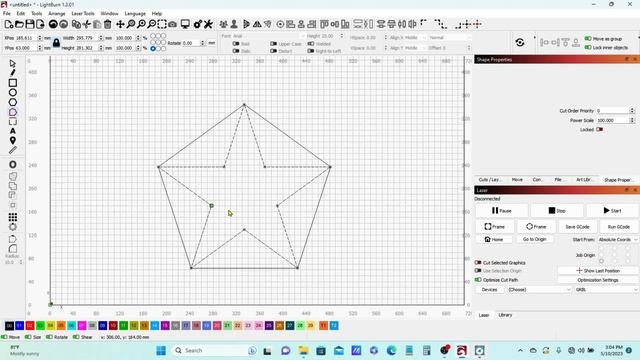The width and height of the screenshot is (640, 360).
Task: Step the Cut Order Priority spinner
Action: coord(632,111)
